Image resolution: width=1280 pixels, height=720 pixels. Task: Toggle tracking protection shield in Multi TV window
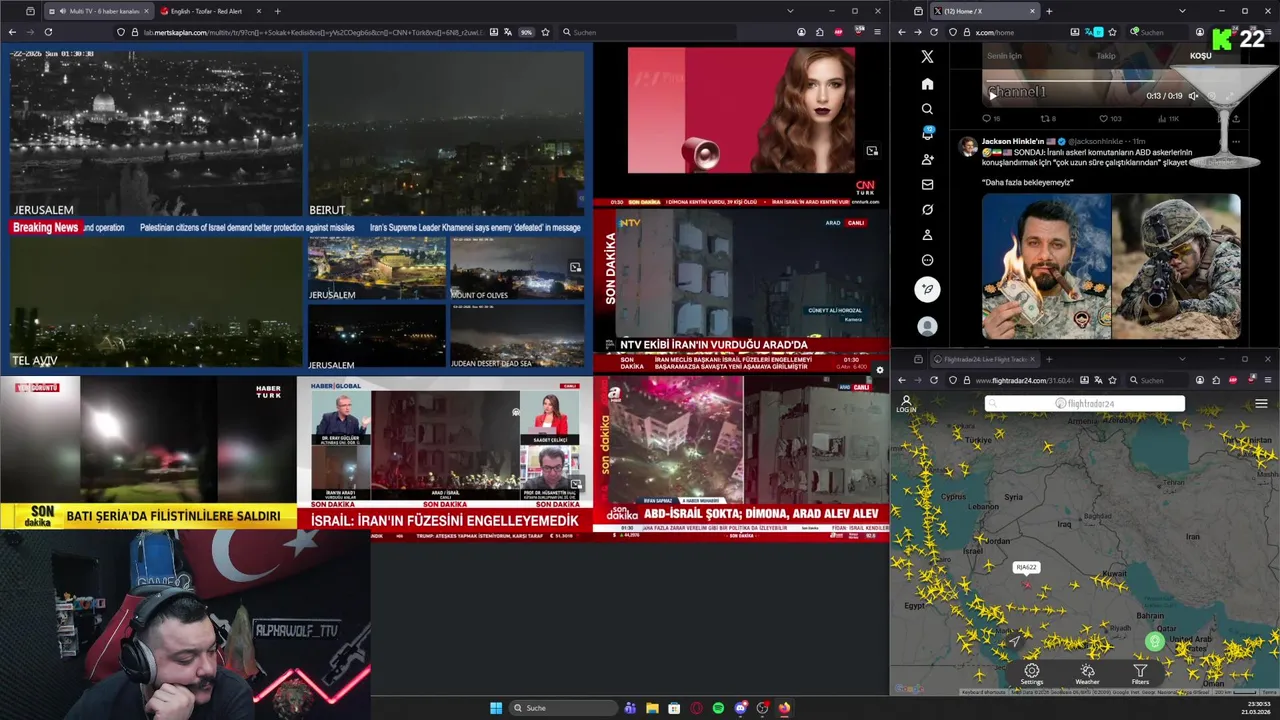point(121,32)
